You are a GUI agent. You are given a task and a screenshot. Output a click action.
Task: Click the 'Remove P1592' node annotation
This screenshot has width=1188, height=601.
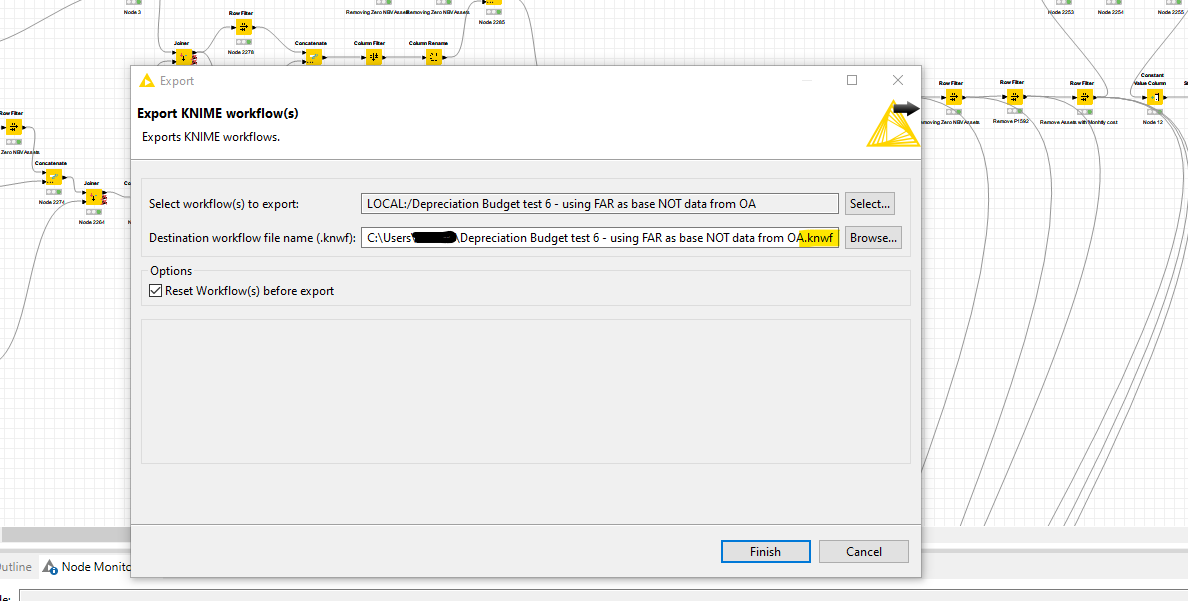(x=1011, y=121)
